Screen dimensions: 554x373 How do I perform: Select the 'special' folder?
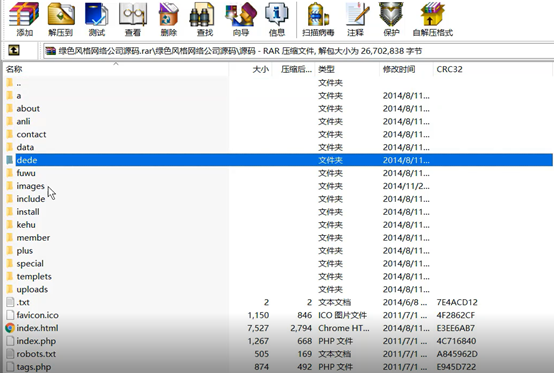30,264
